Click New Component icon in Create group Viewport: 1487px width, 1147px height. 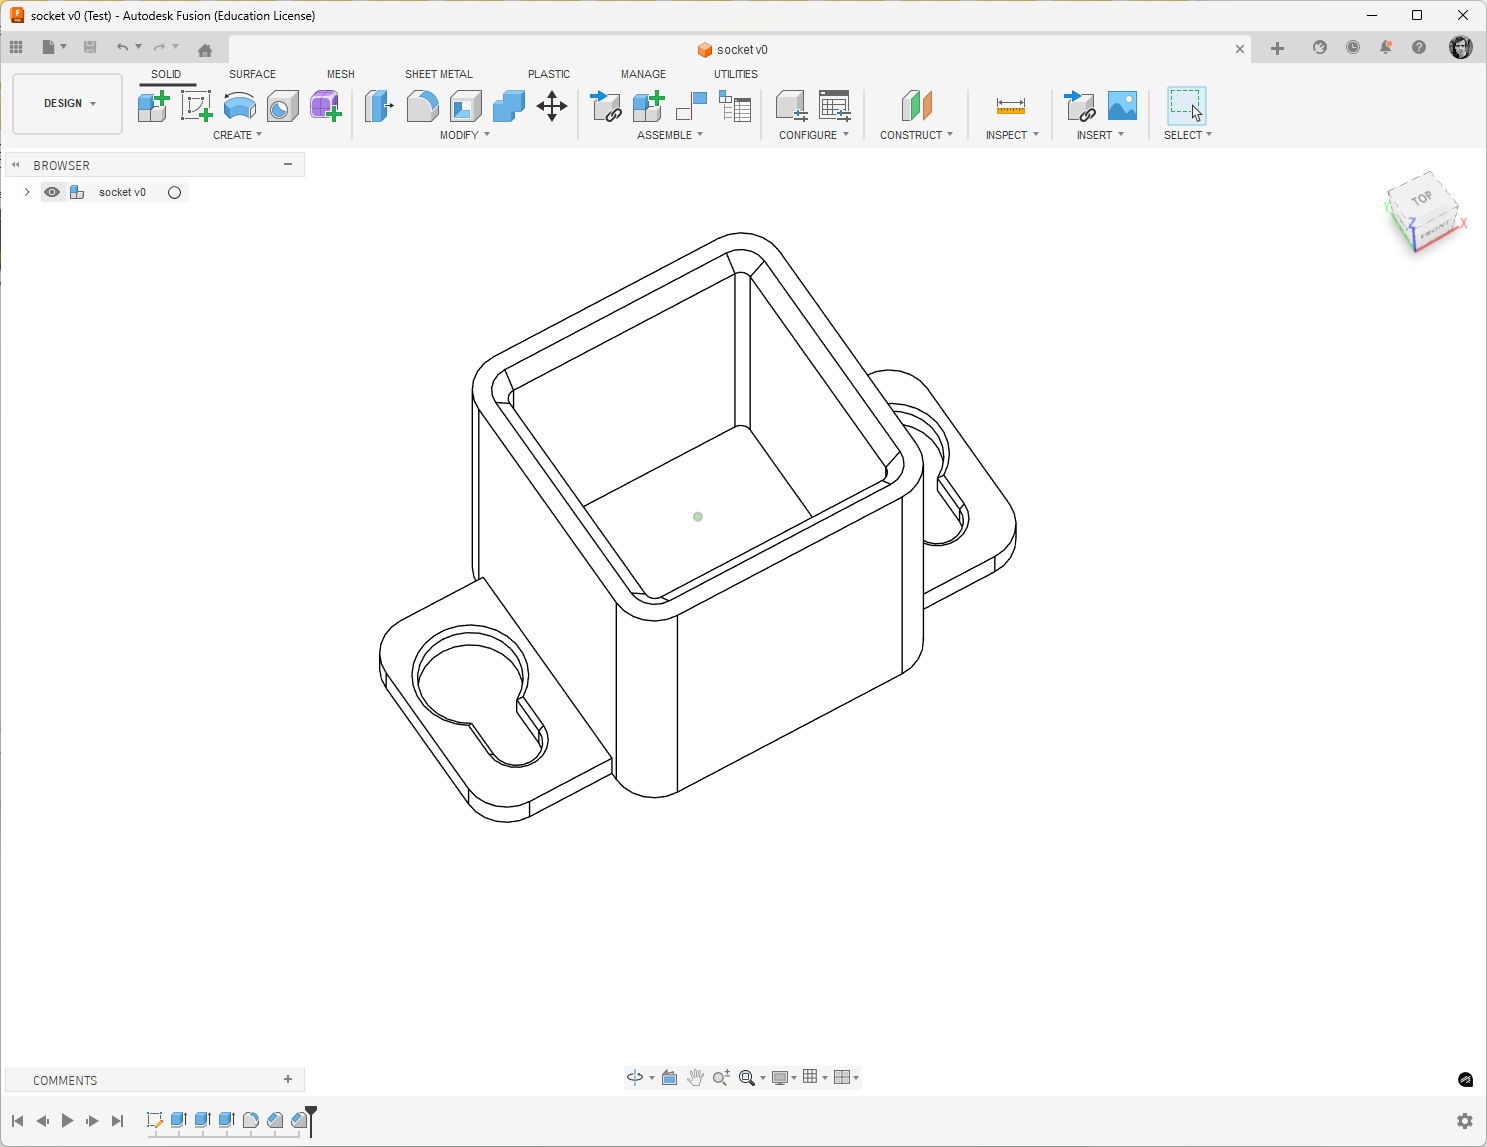153,106
